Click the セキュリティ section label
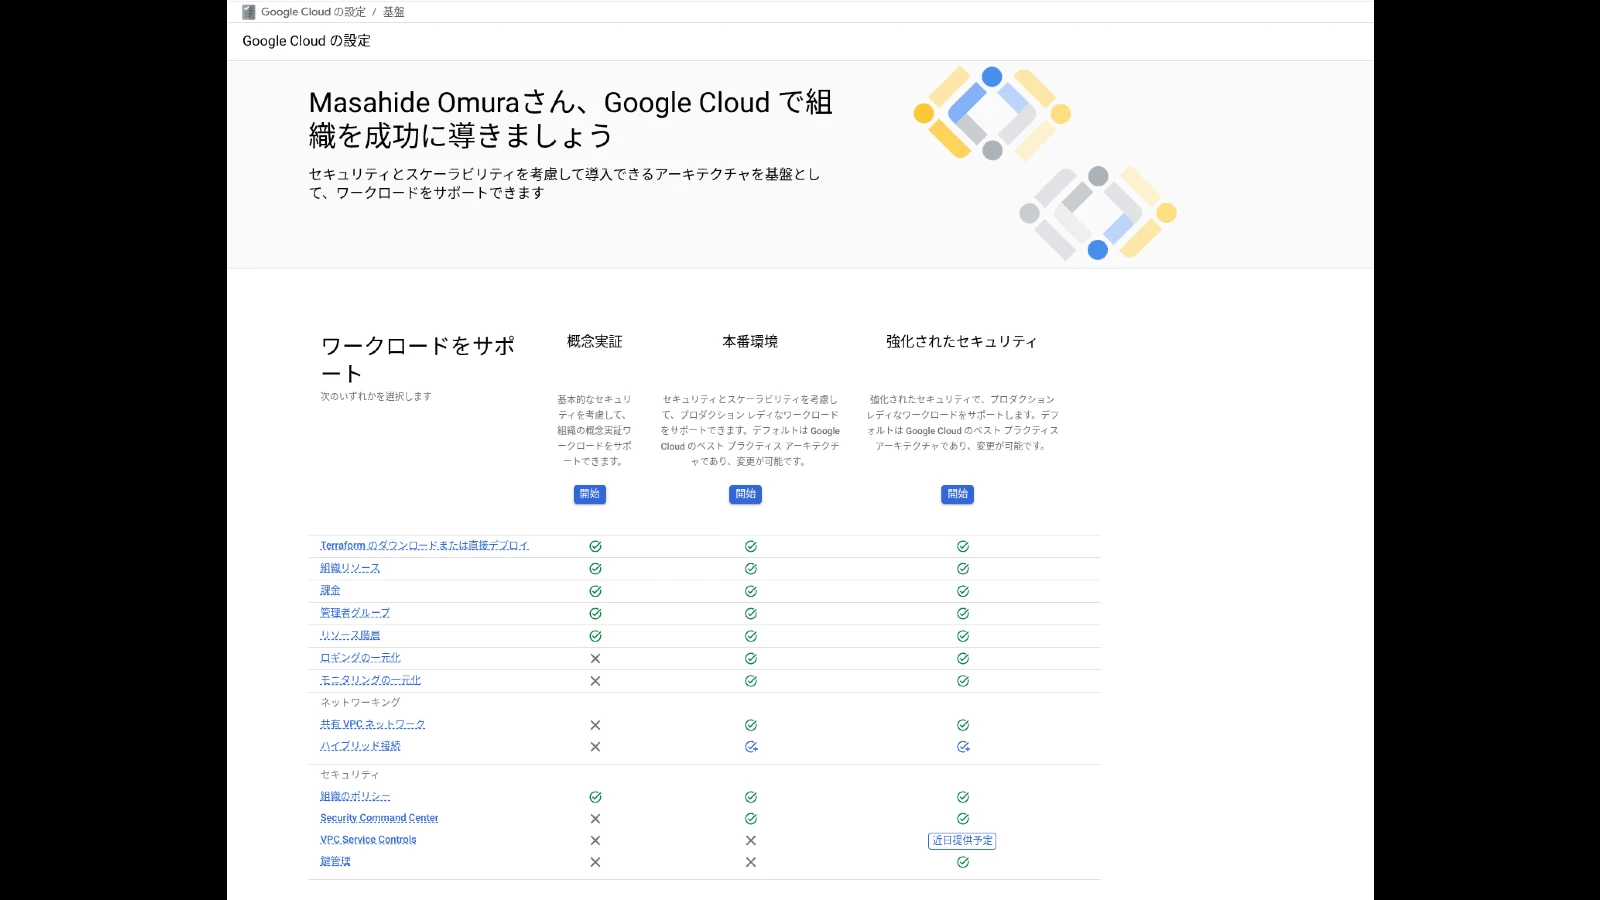Viewport: 1600px width, 900px height. tap(350, 774)
